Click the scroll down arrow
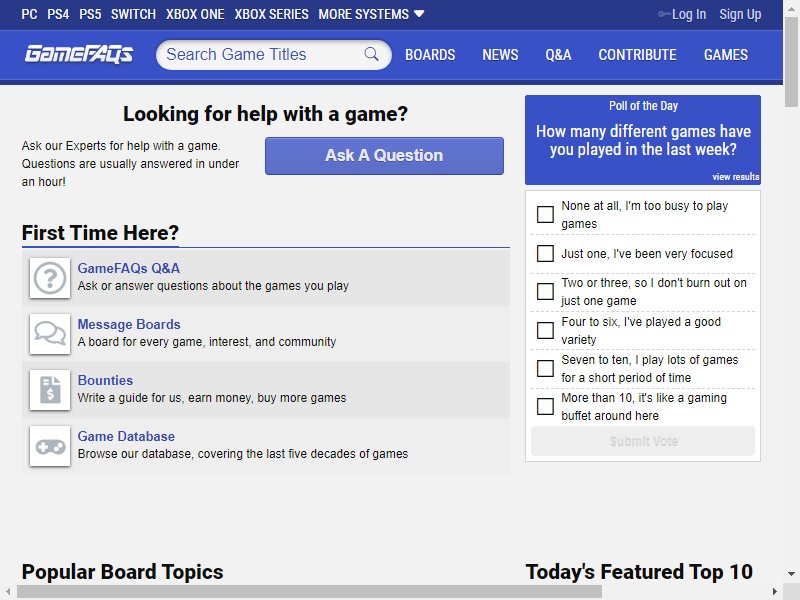 pos(791,574)
